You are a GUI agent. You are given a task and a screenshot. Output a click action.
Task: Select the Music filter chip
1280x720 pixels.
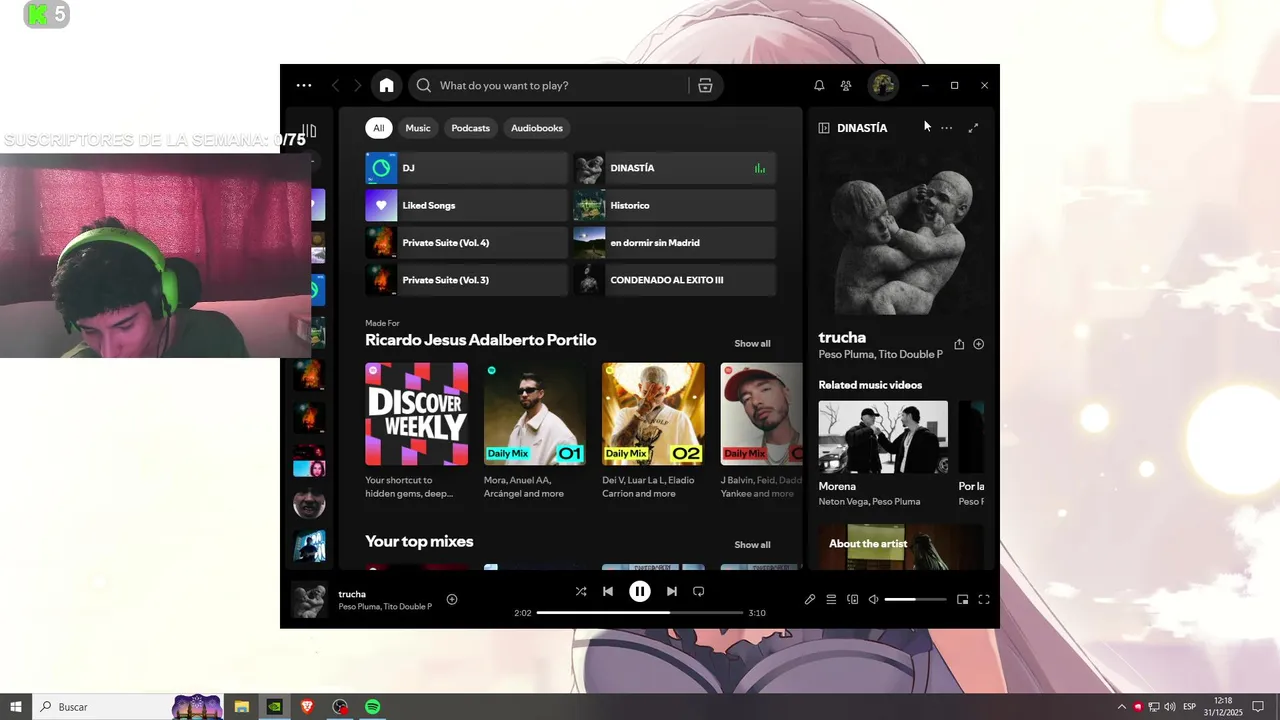[x=418, y=128]
